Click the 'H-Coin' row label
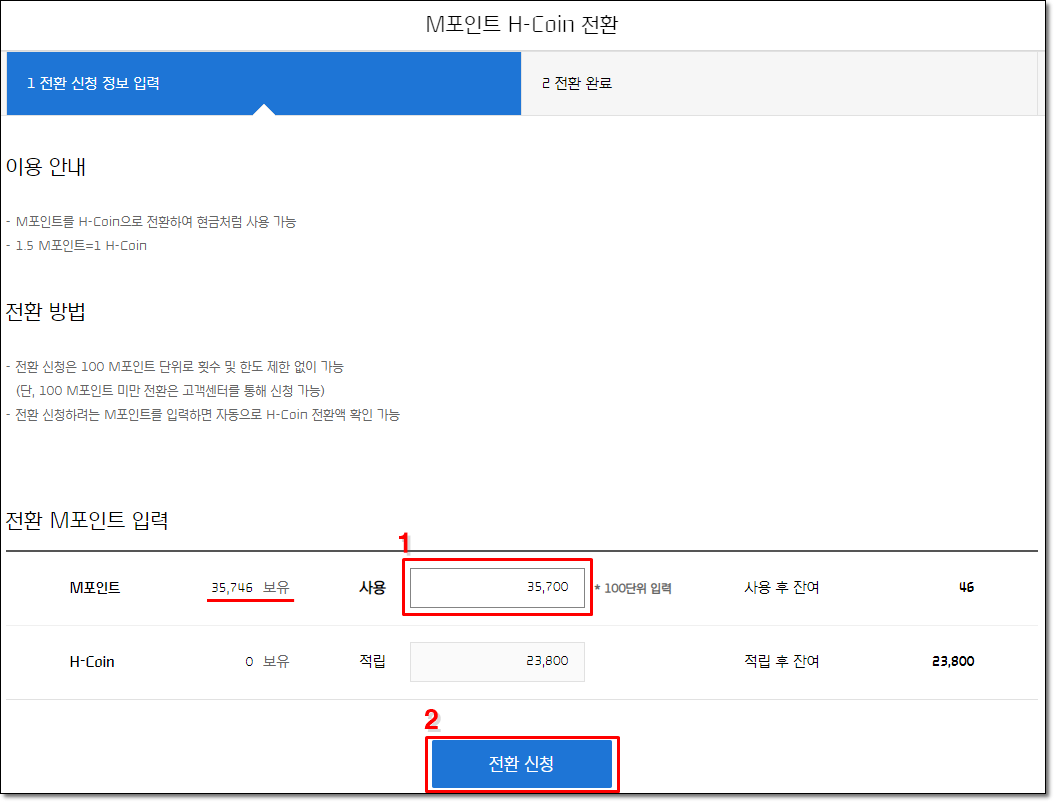 pyautogui.click(x=93, y=661)
